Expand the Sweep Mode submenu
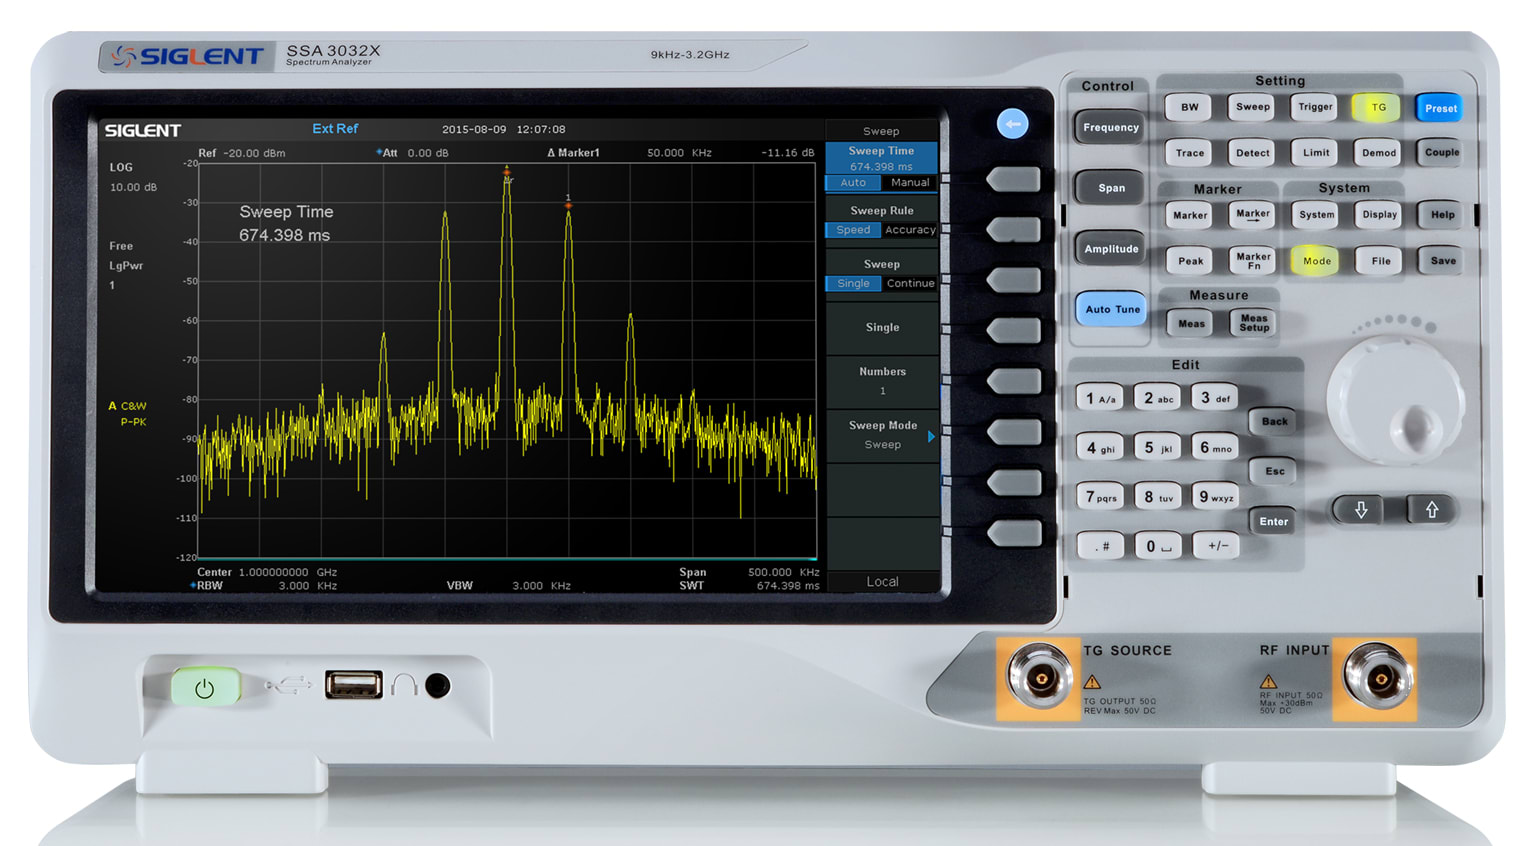 coord(882,435)
